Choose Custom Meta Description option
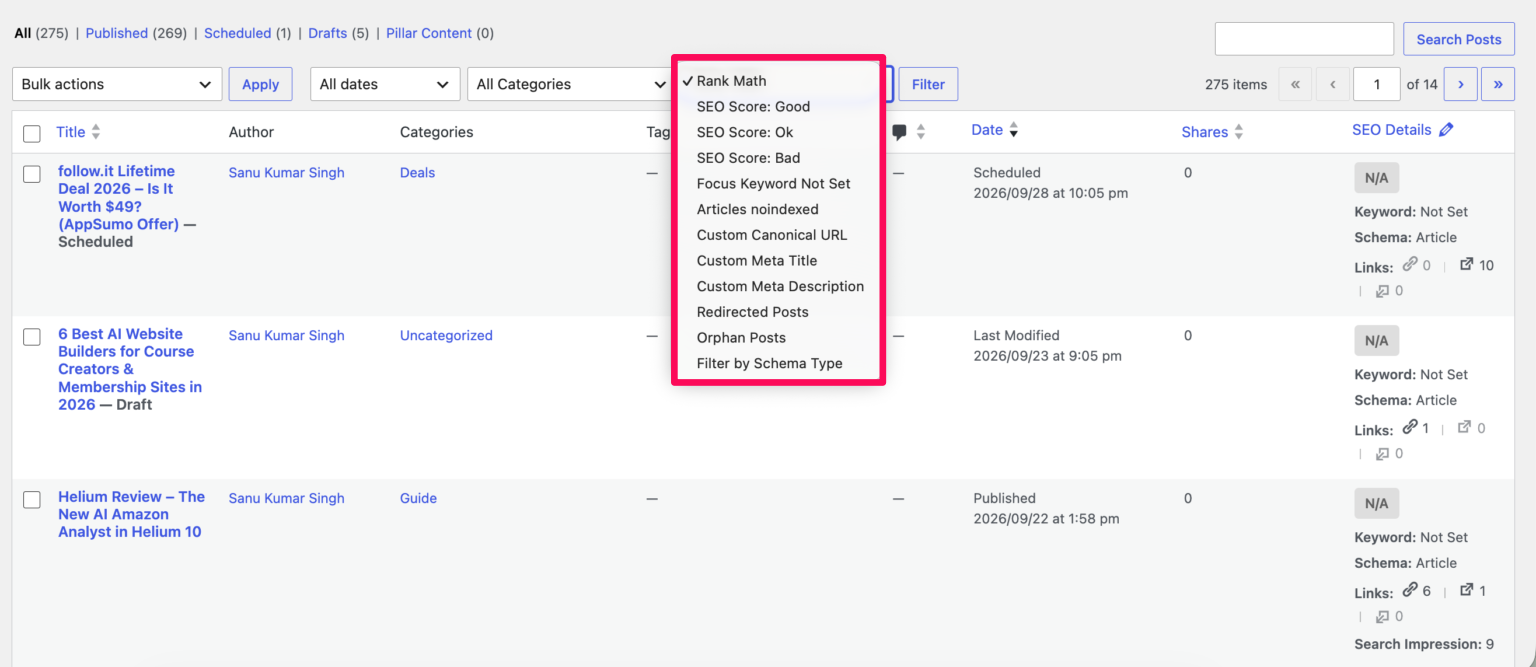Screen dimensions: 1536x667 pos(778,286)
